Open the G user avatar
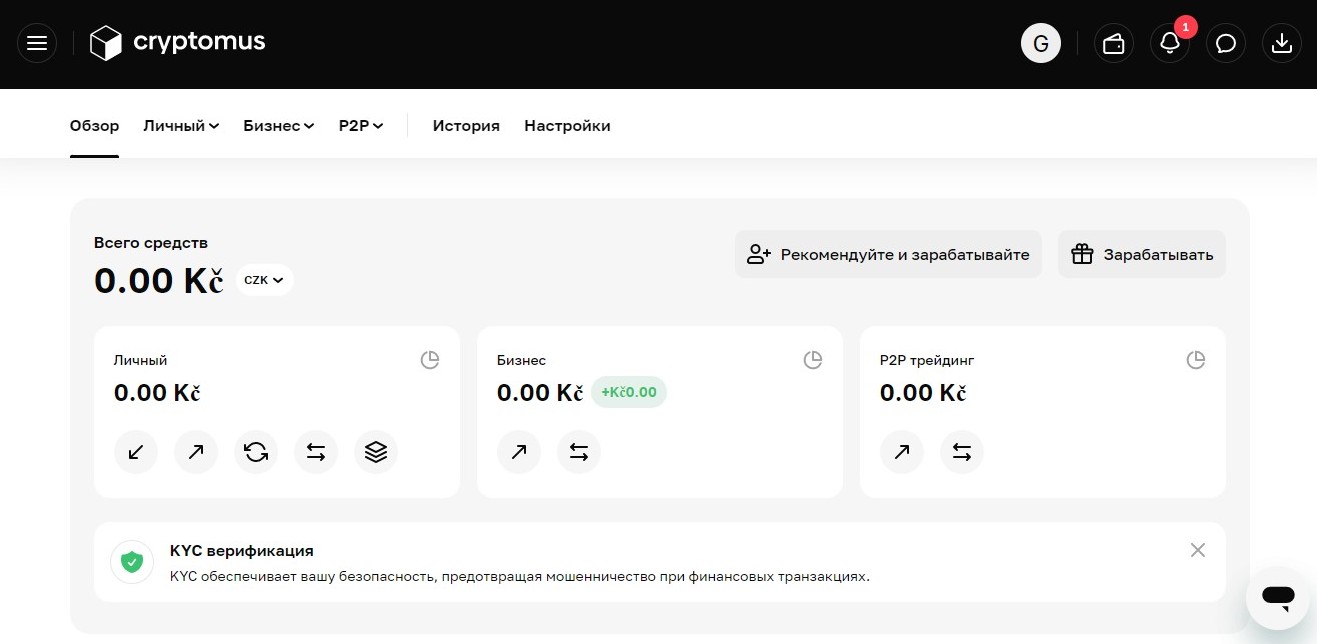 [x=1040, y=43]
